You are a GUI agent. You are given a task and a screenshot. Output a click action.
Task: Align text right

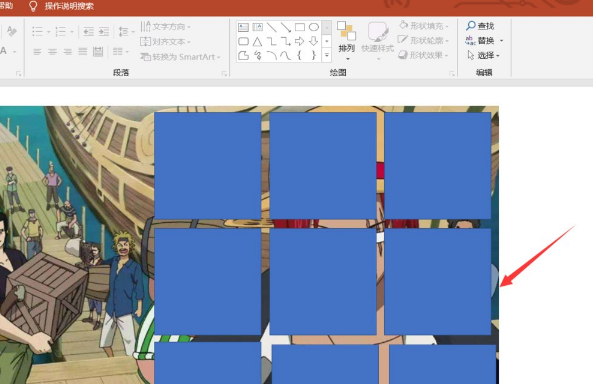68,52
